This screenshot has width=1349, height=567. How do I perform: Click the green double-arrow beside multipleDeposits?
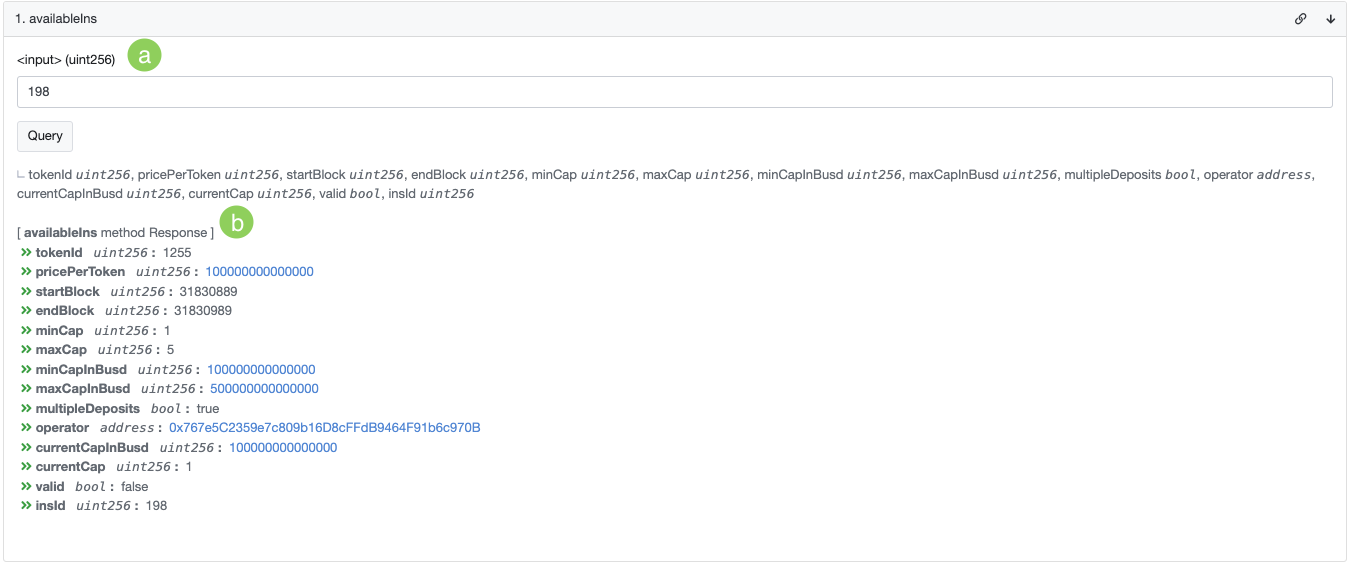[26, 409]
